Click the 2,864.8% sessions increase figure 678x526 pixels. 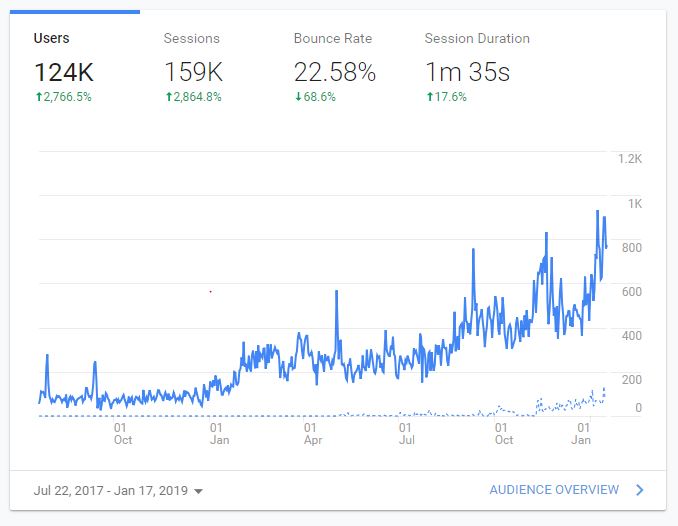coord(194,96)
